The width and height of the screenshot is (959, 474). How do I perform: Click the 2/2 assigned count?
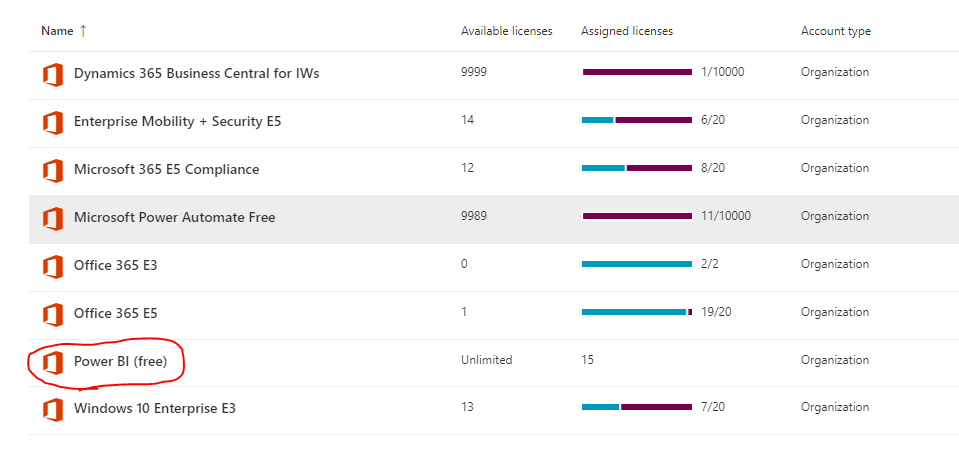710,264
